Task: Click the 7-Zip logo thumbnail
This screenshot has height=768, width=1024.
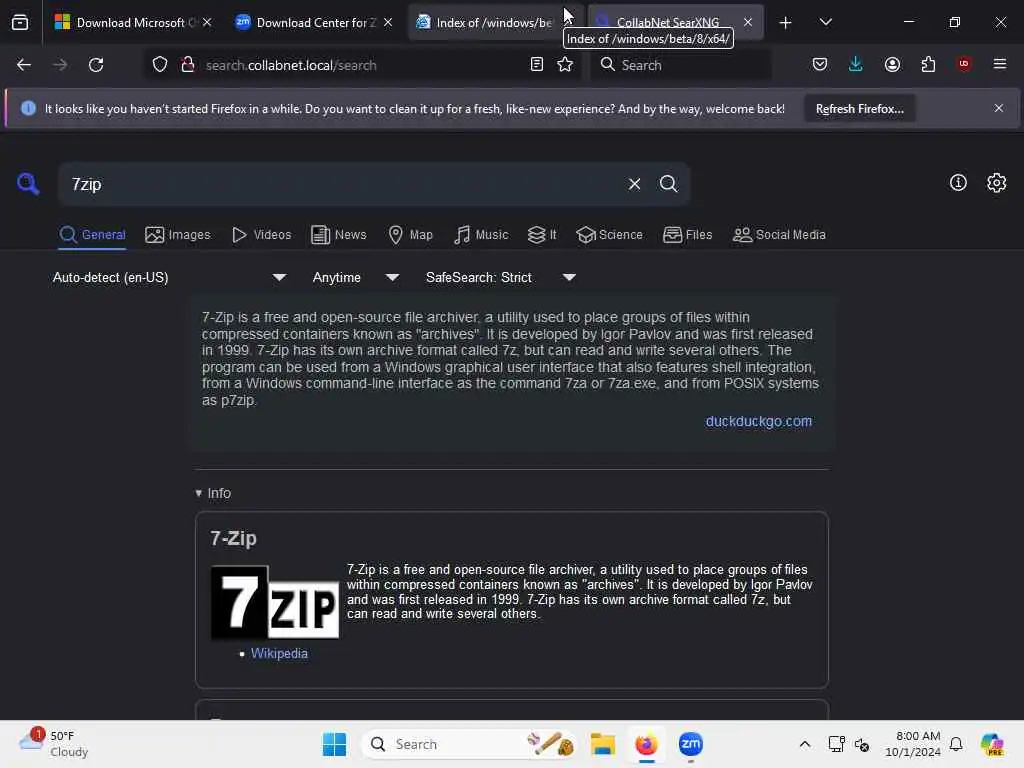Action: pyautogui.click(x=275, y=603)
